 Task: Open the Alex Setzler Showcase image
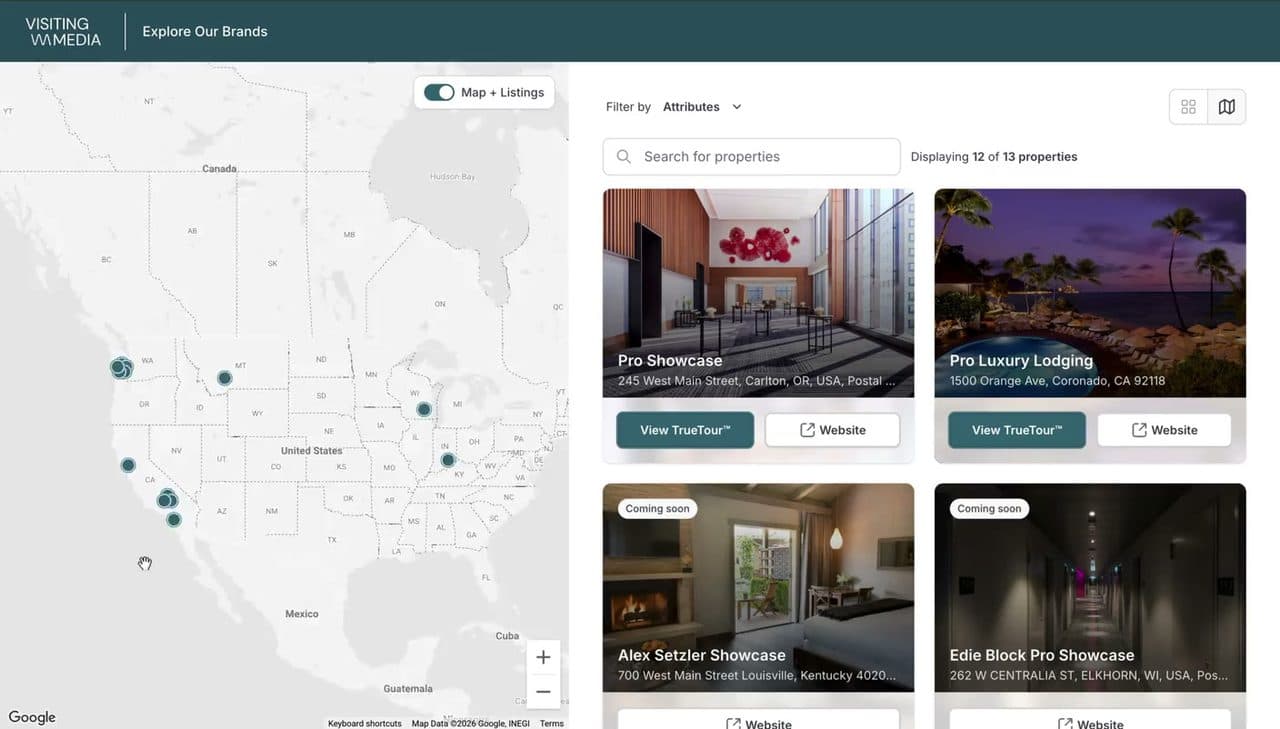click(758, 587)
